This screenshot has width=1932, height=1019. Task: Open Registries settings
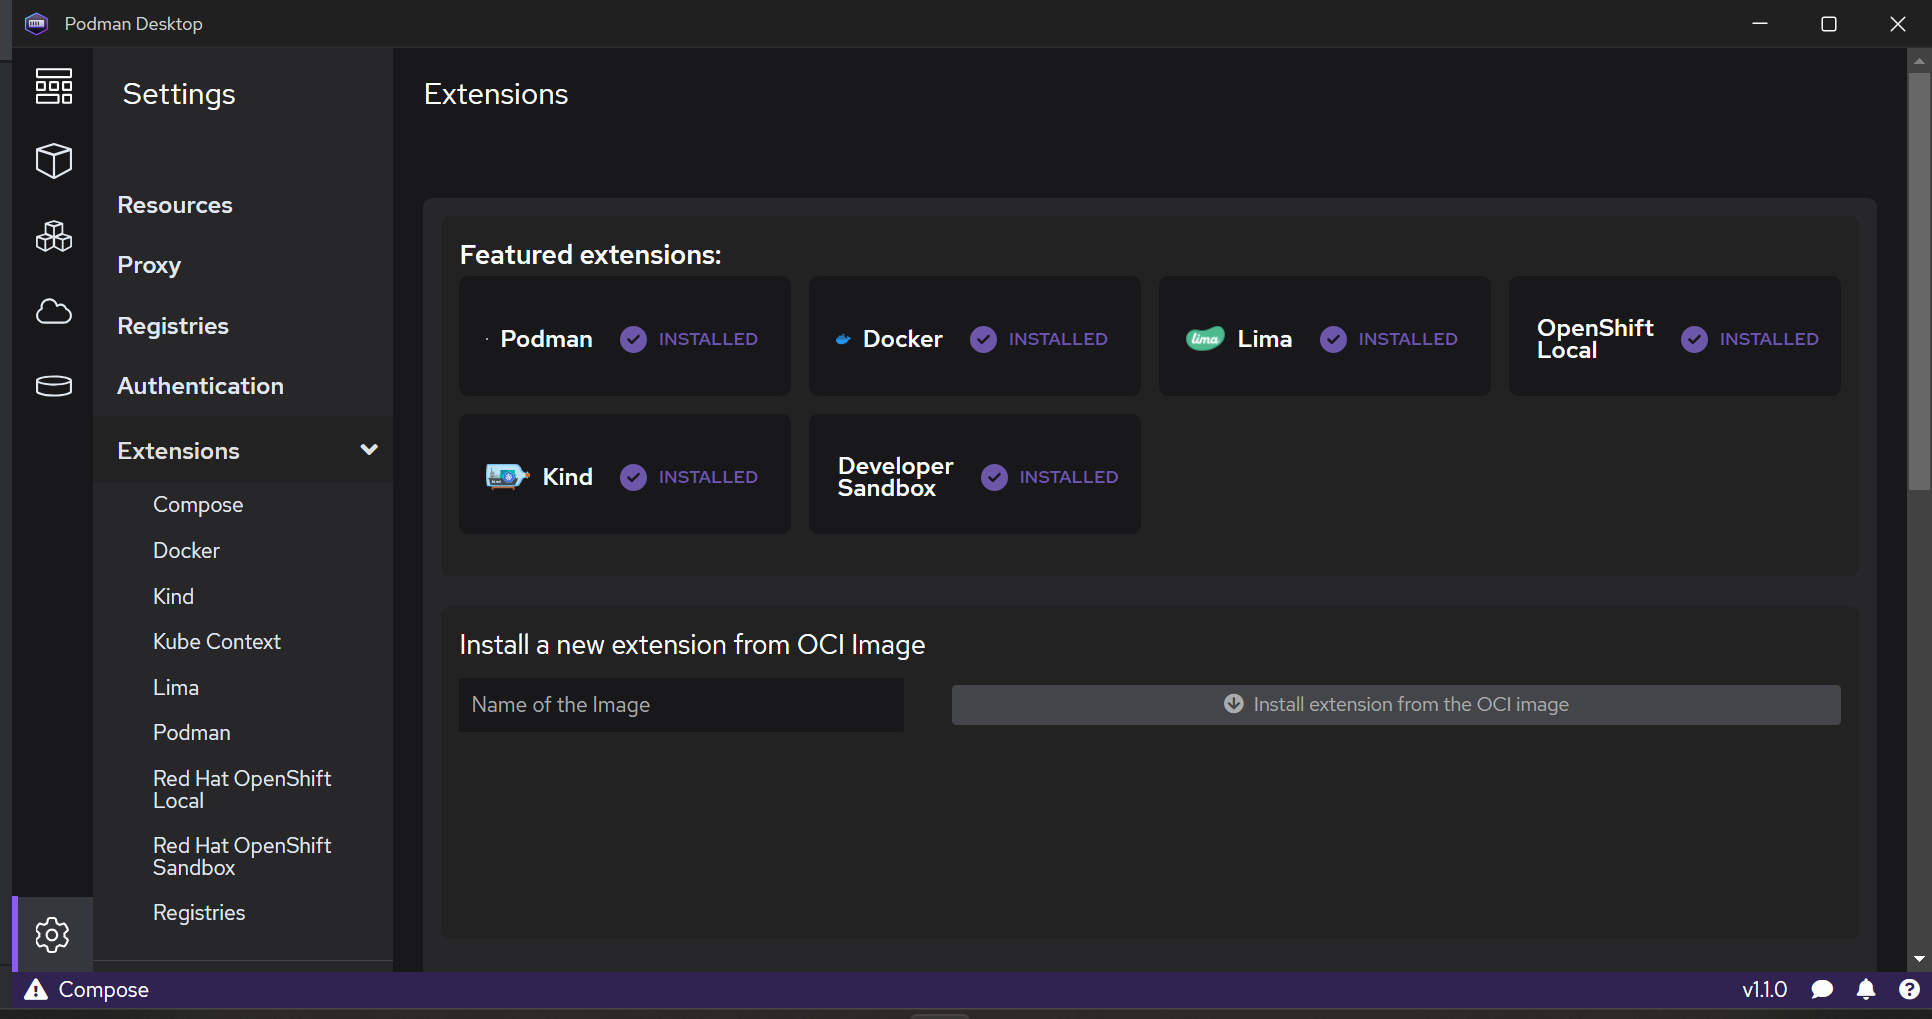(173, 326)
